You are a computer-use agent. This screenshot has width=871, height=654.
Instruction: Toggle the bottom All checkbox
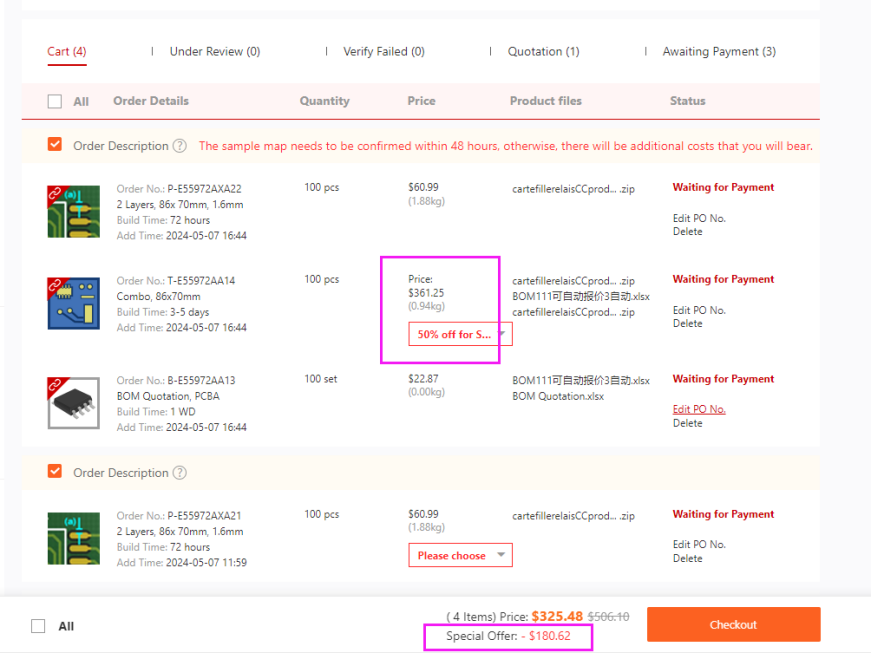tap(38, 626)
